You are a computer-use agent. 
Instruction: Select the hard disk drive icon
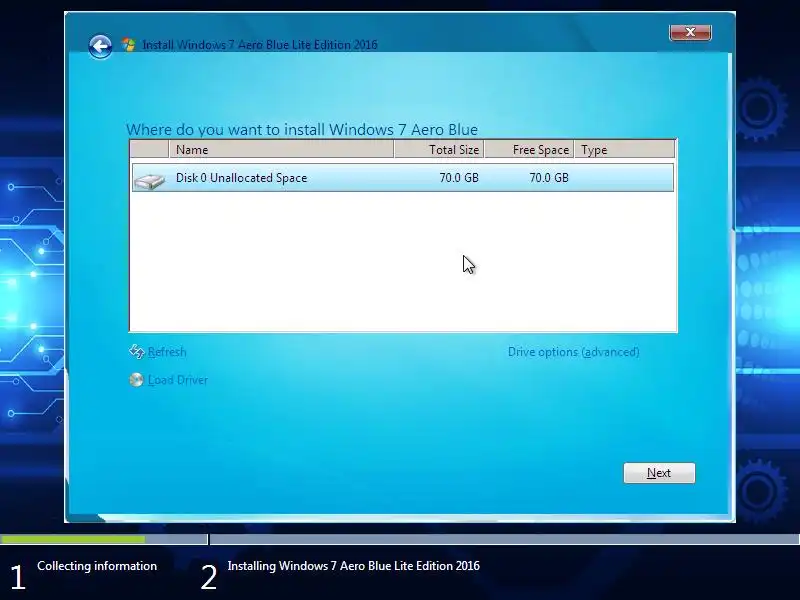pos(149,180)
